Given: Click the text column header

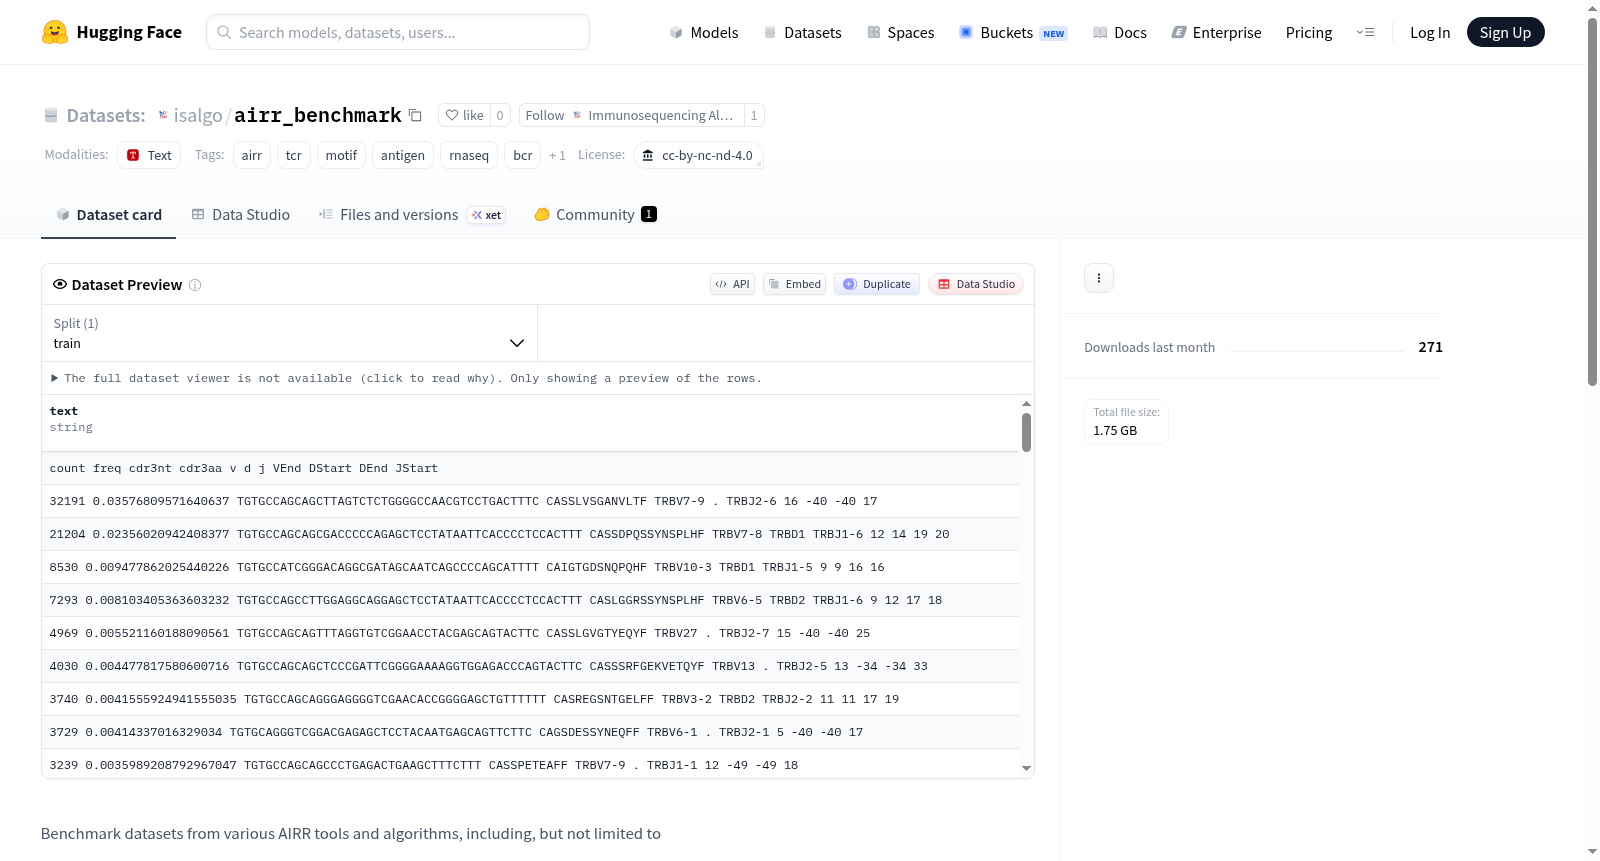Looking at the screenshot, I should pyautogui.click(x=64, y=411).
